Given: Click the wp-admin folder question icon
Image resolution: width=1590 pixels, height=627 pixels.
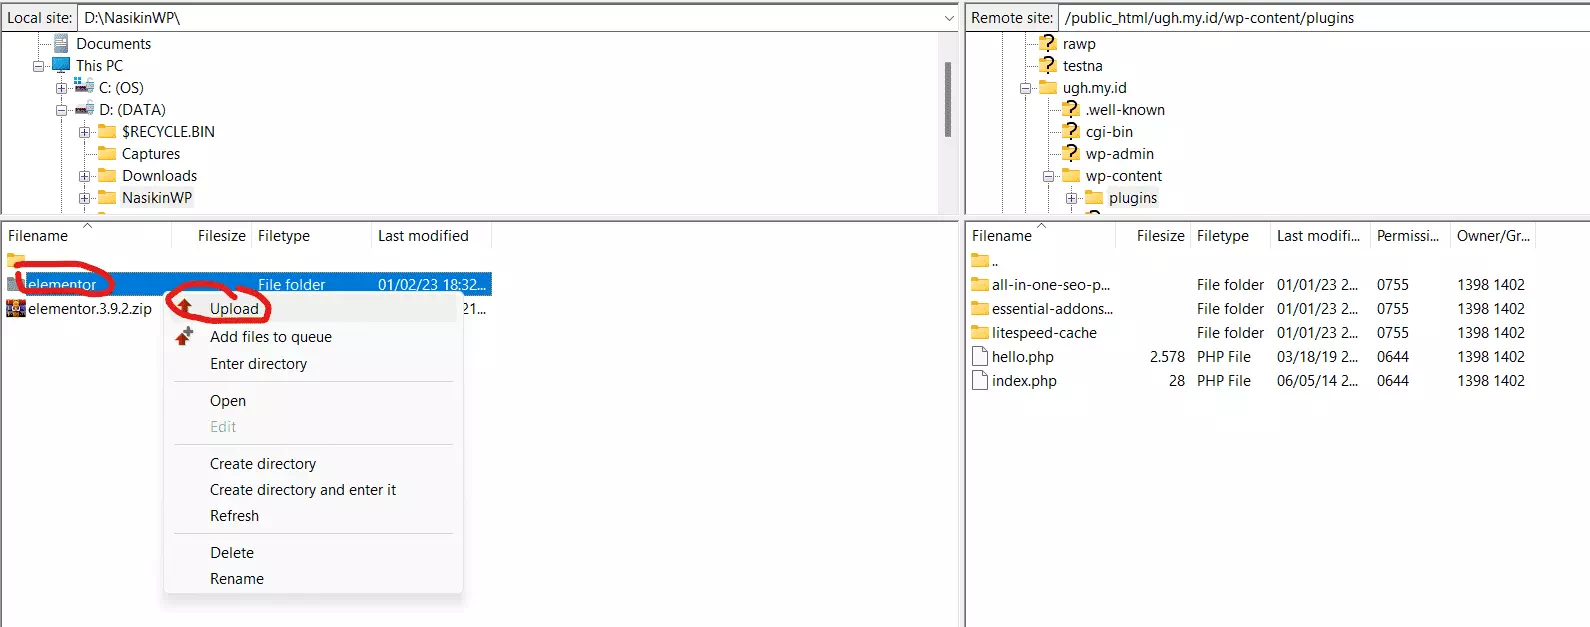Looking at the screenshot, I should point(1071,153).
